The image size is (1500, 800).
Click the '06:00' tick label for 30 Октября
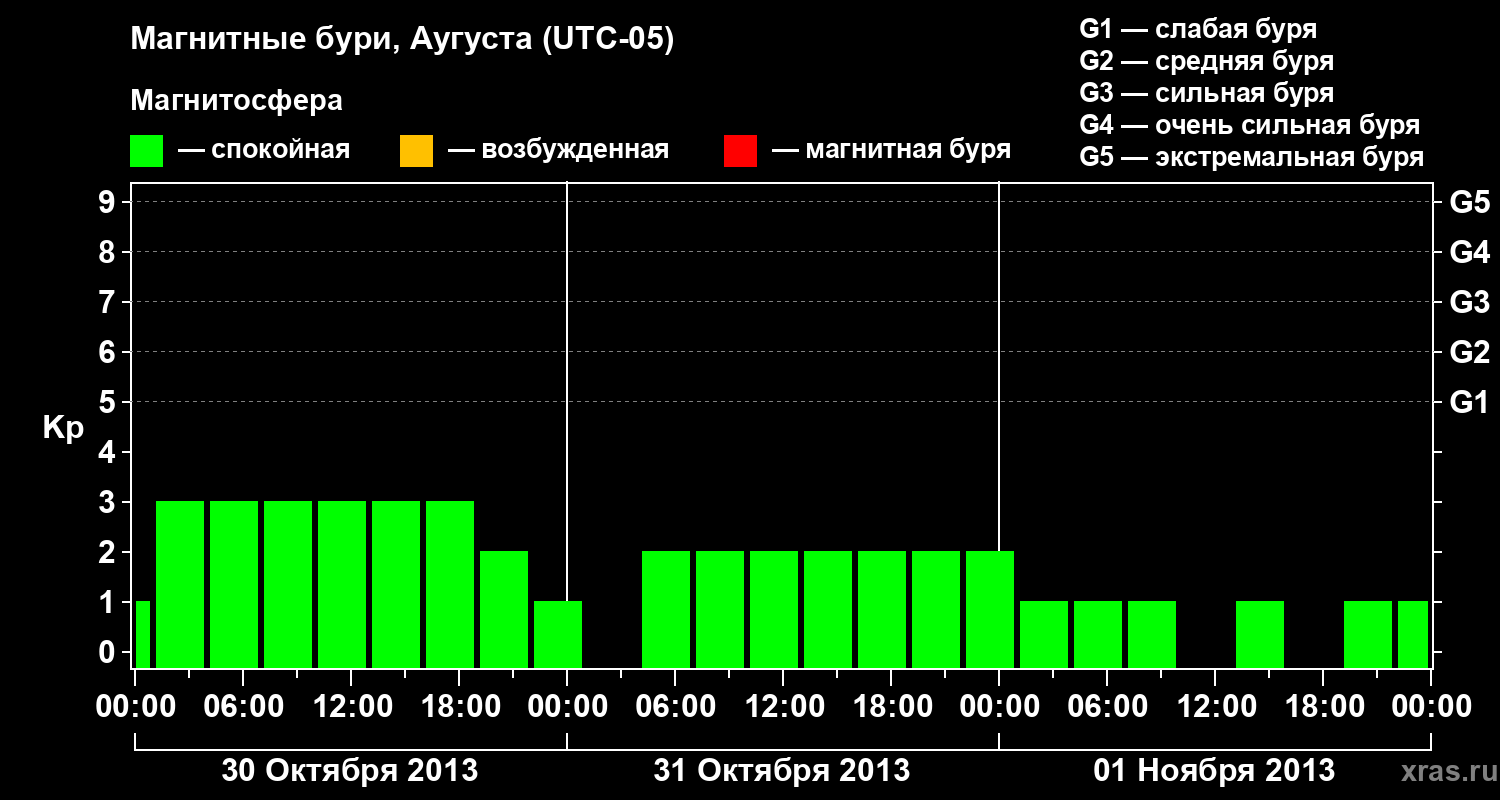(x=243, y=706)
